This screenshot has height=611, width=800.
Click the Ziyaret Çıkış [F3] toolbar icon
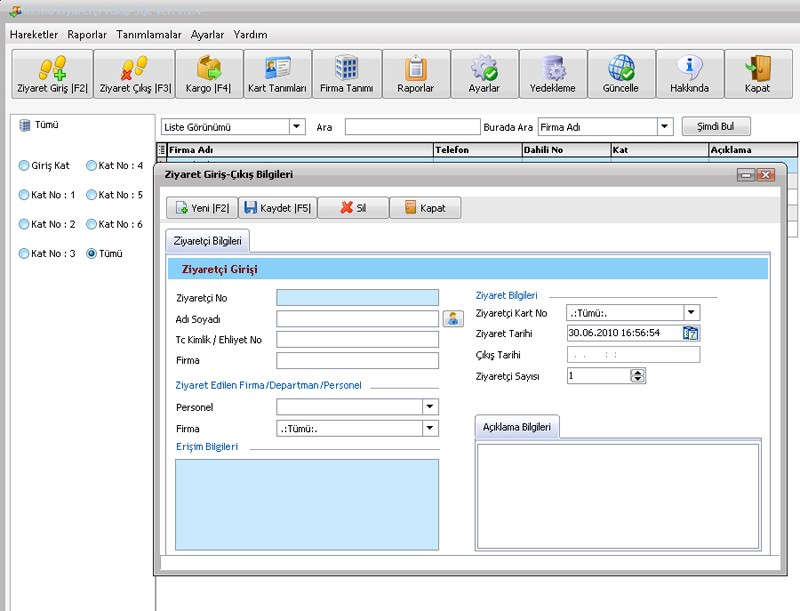point(135,74)
